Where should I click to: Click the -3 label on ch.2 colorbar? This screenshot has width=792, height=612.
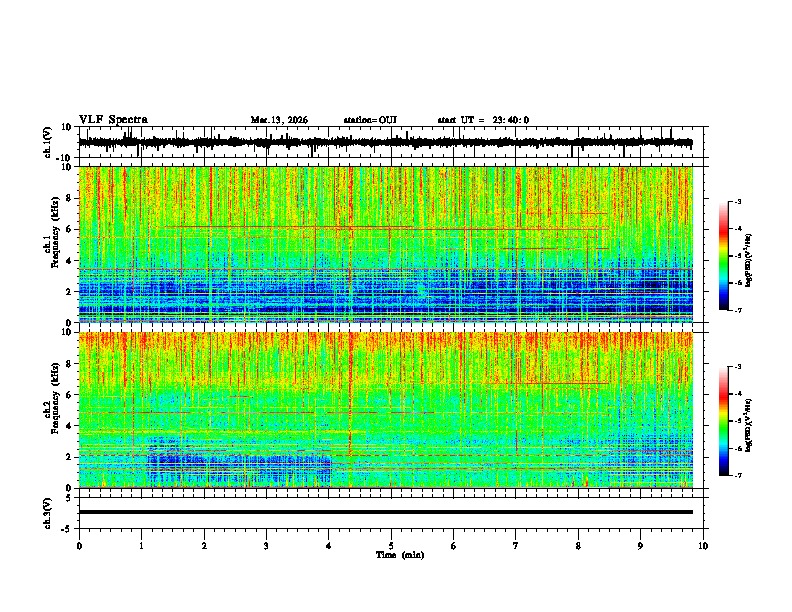[737, 367]
